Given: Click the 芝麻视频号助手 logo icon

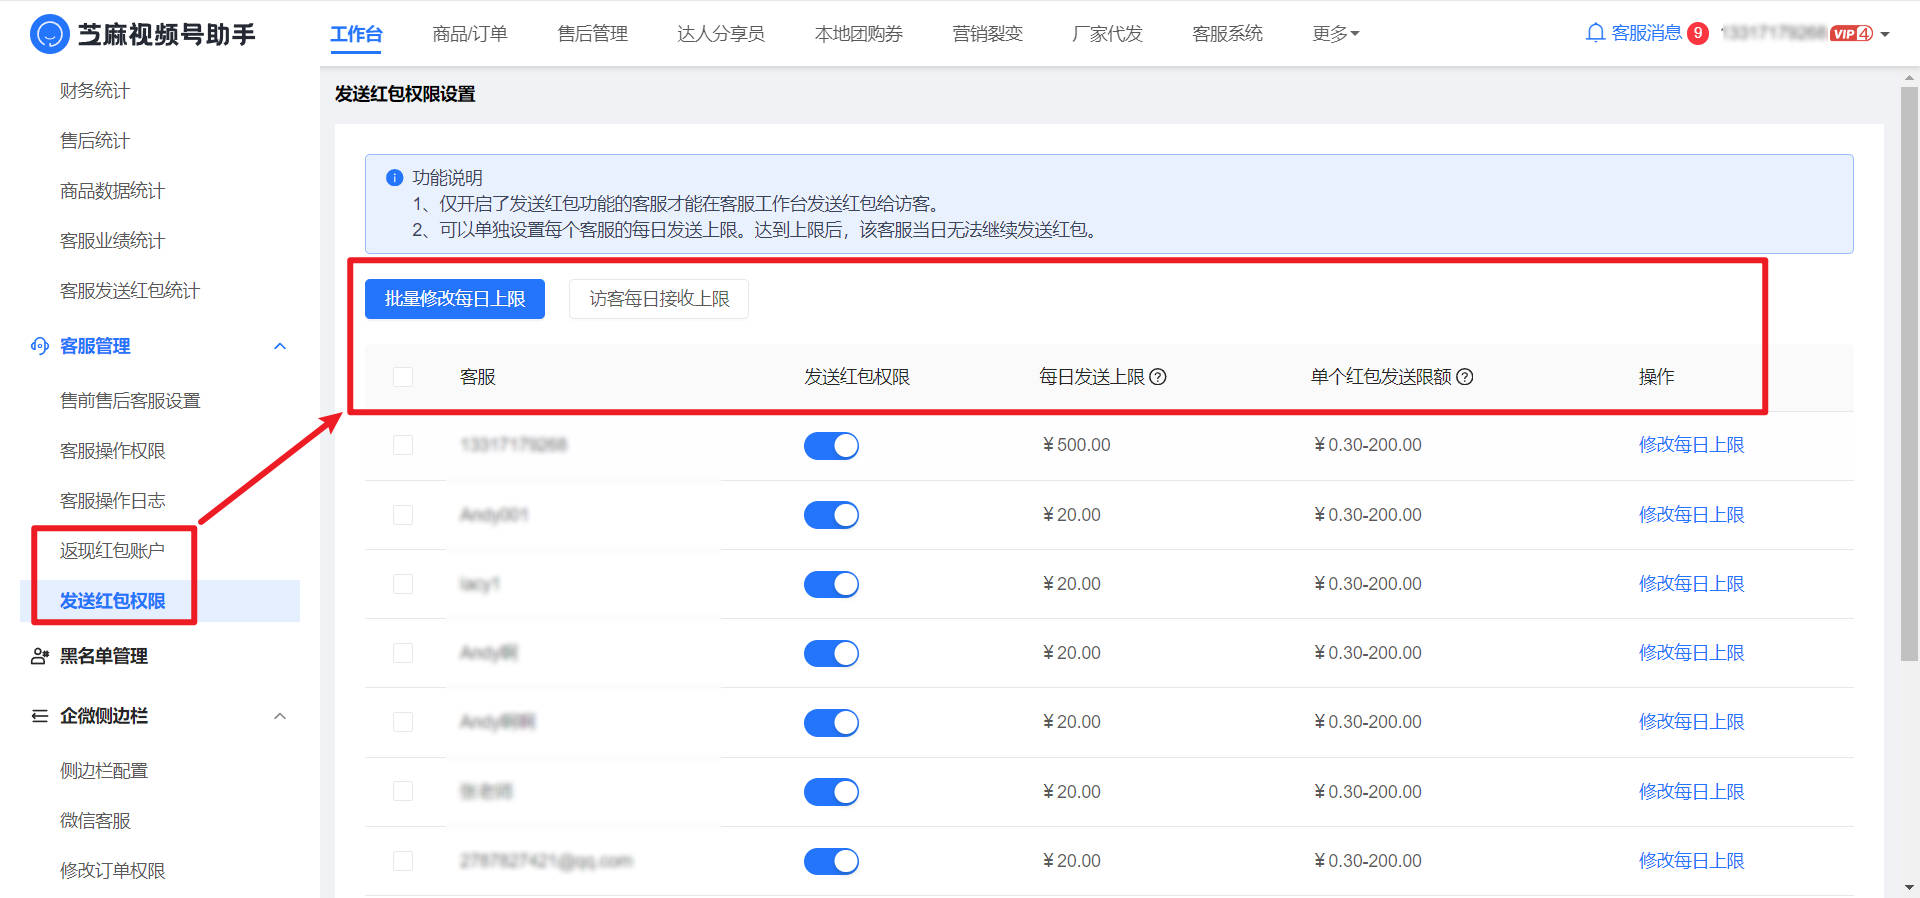Looking at the screenshot, I should point(49,34).
